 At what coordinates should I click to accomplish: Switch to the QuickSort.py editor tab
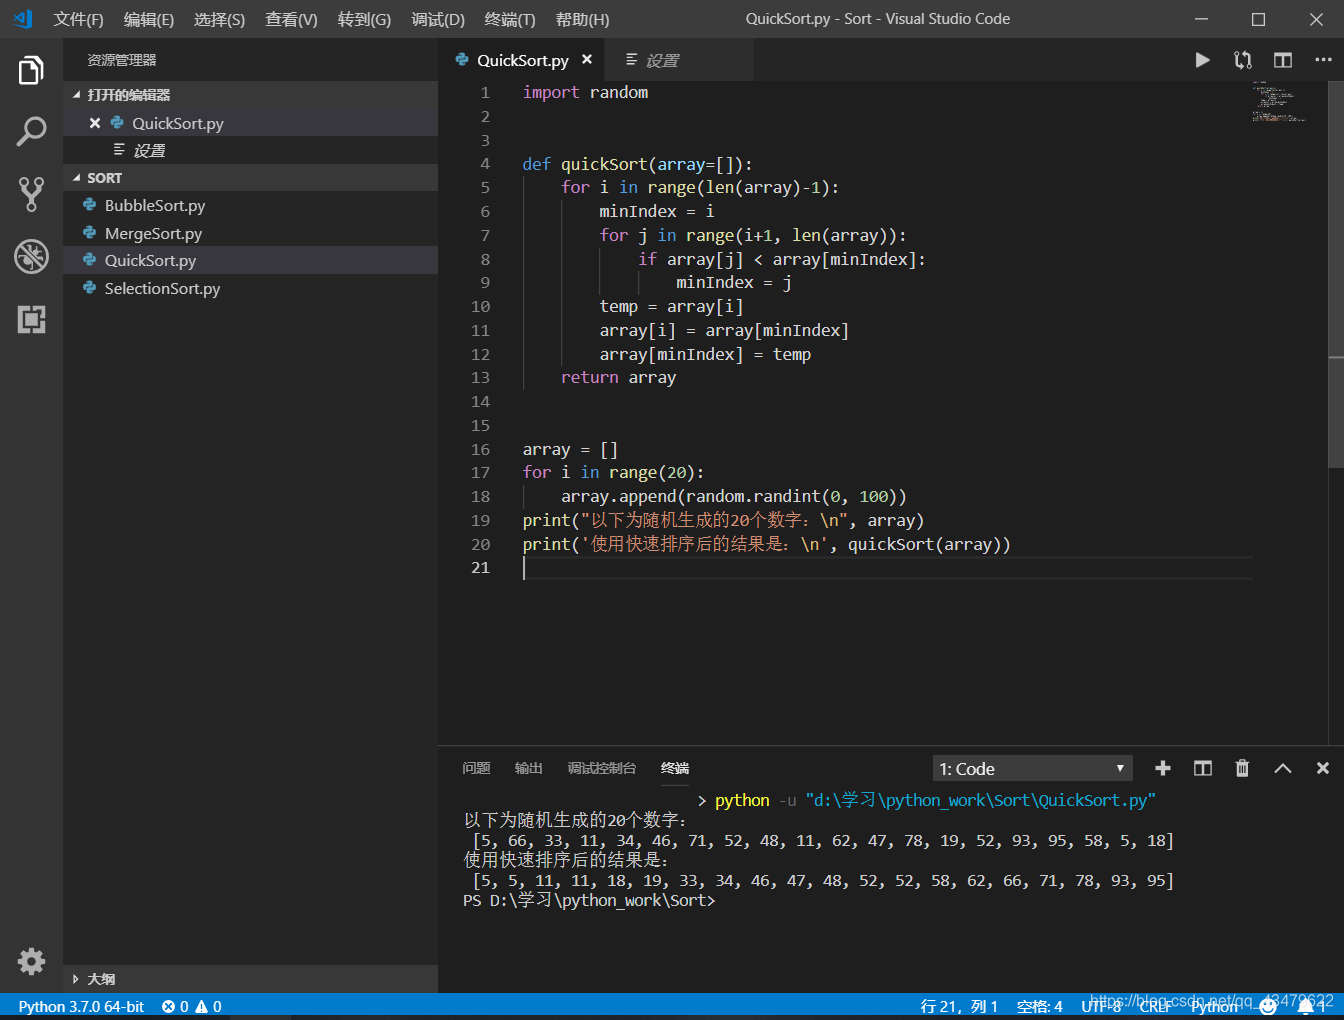click(x=522, y=60)
